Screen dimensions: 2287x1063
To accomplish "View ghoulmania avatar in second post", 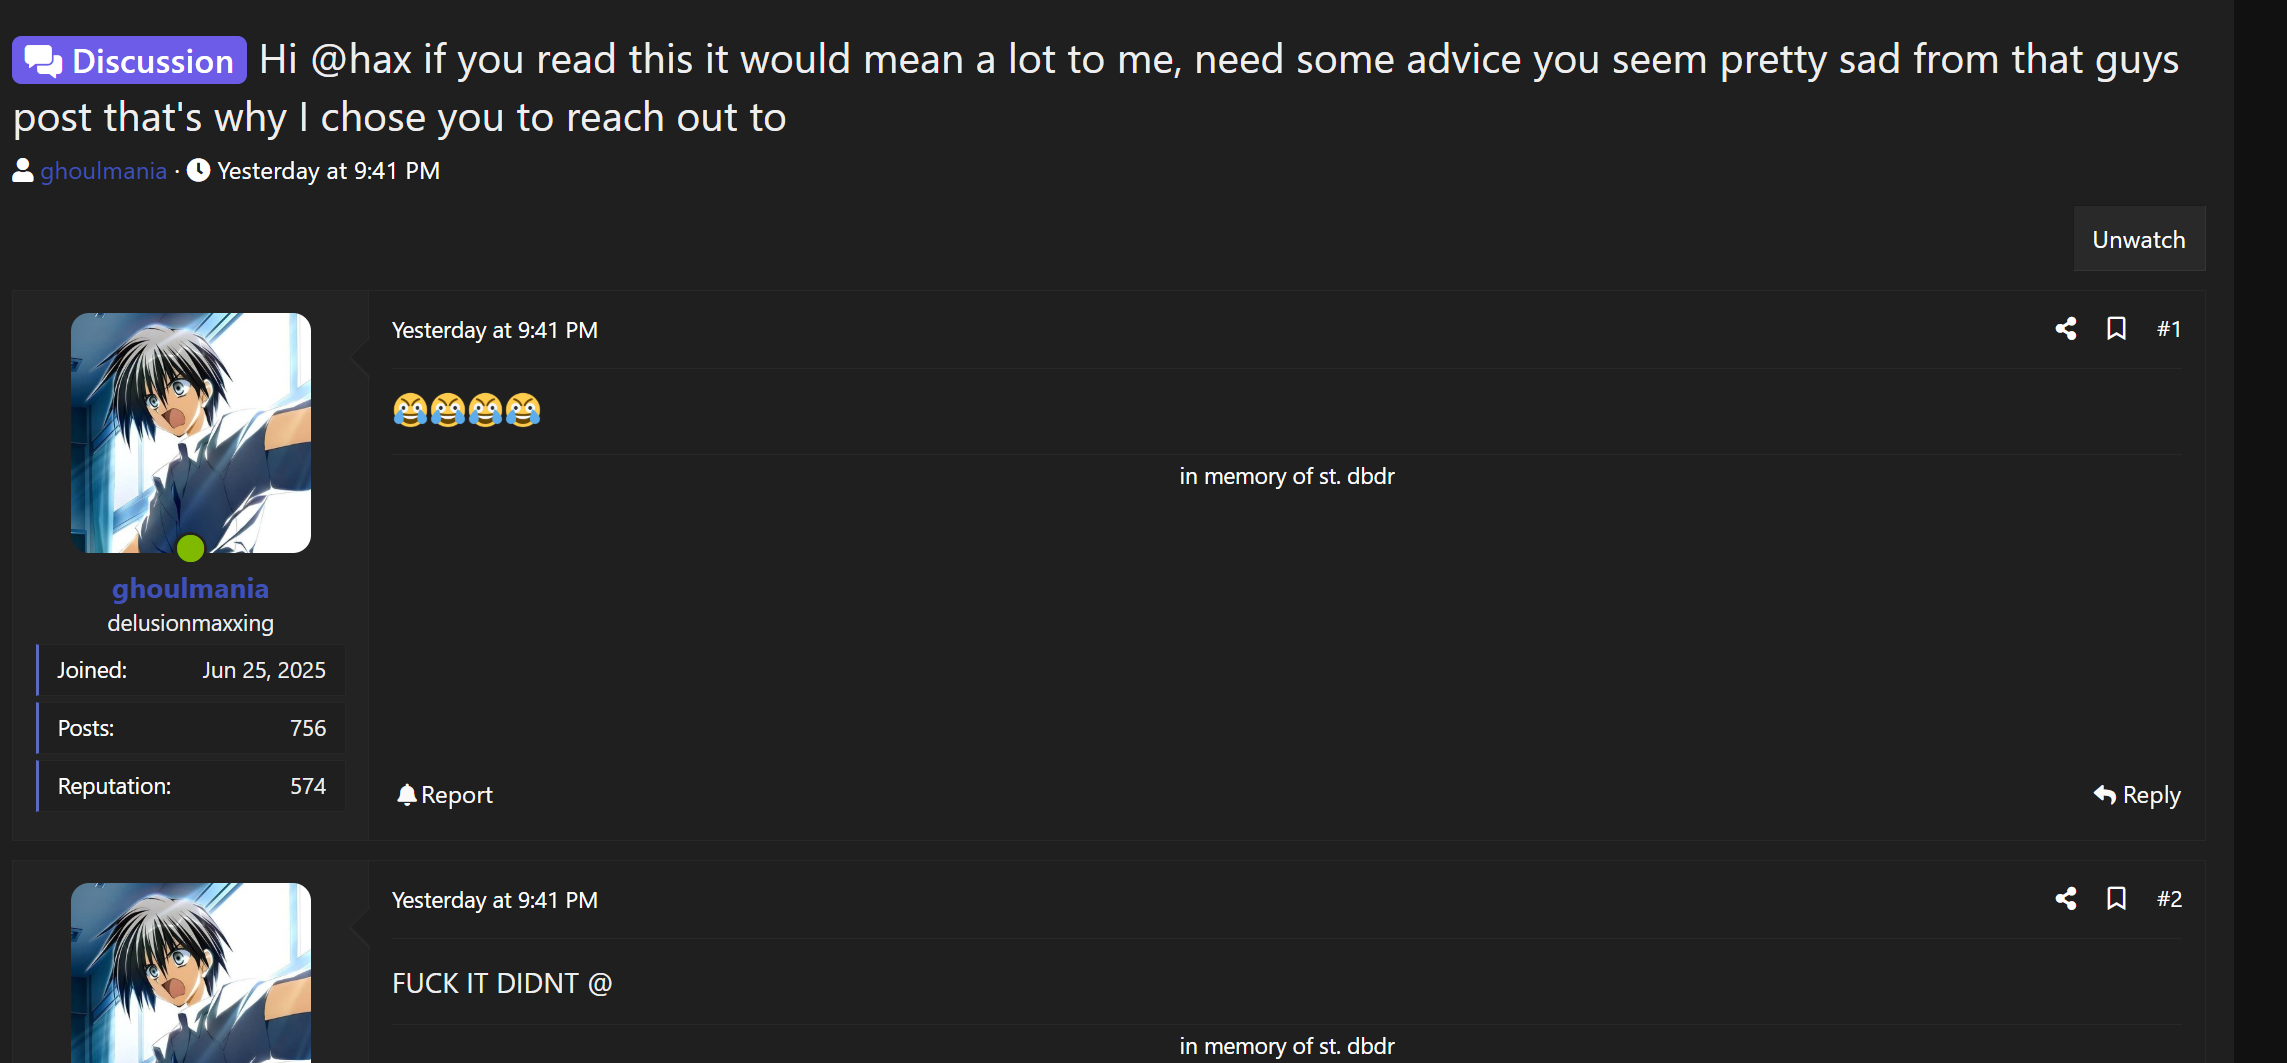I will point(191,973).
